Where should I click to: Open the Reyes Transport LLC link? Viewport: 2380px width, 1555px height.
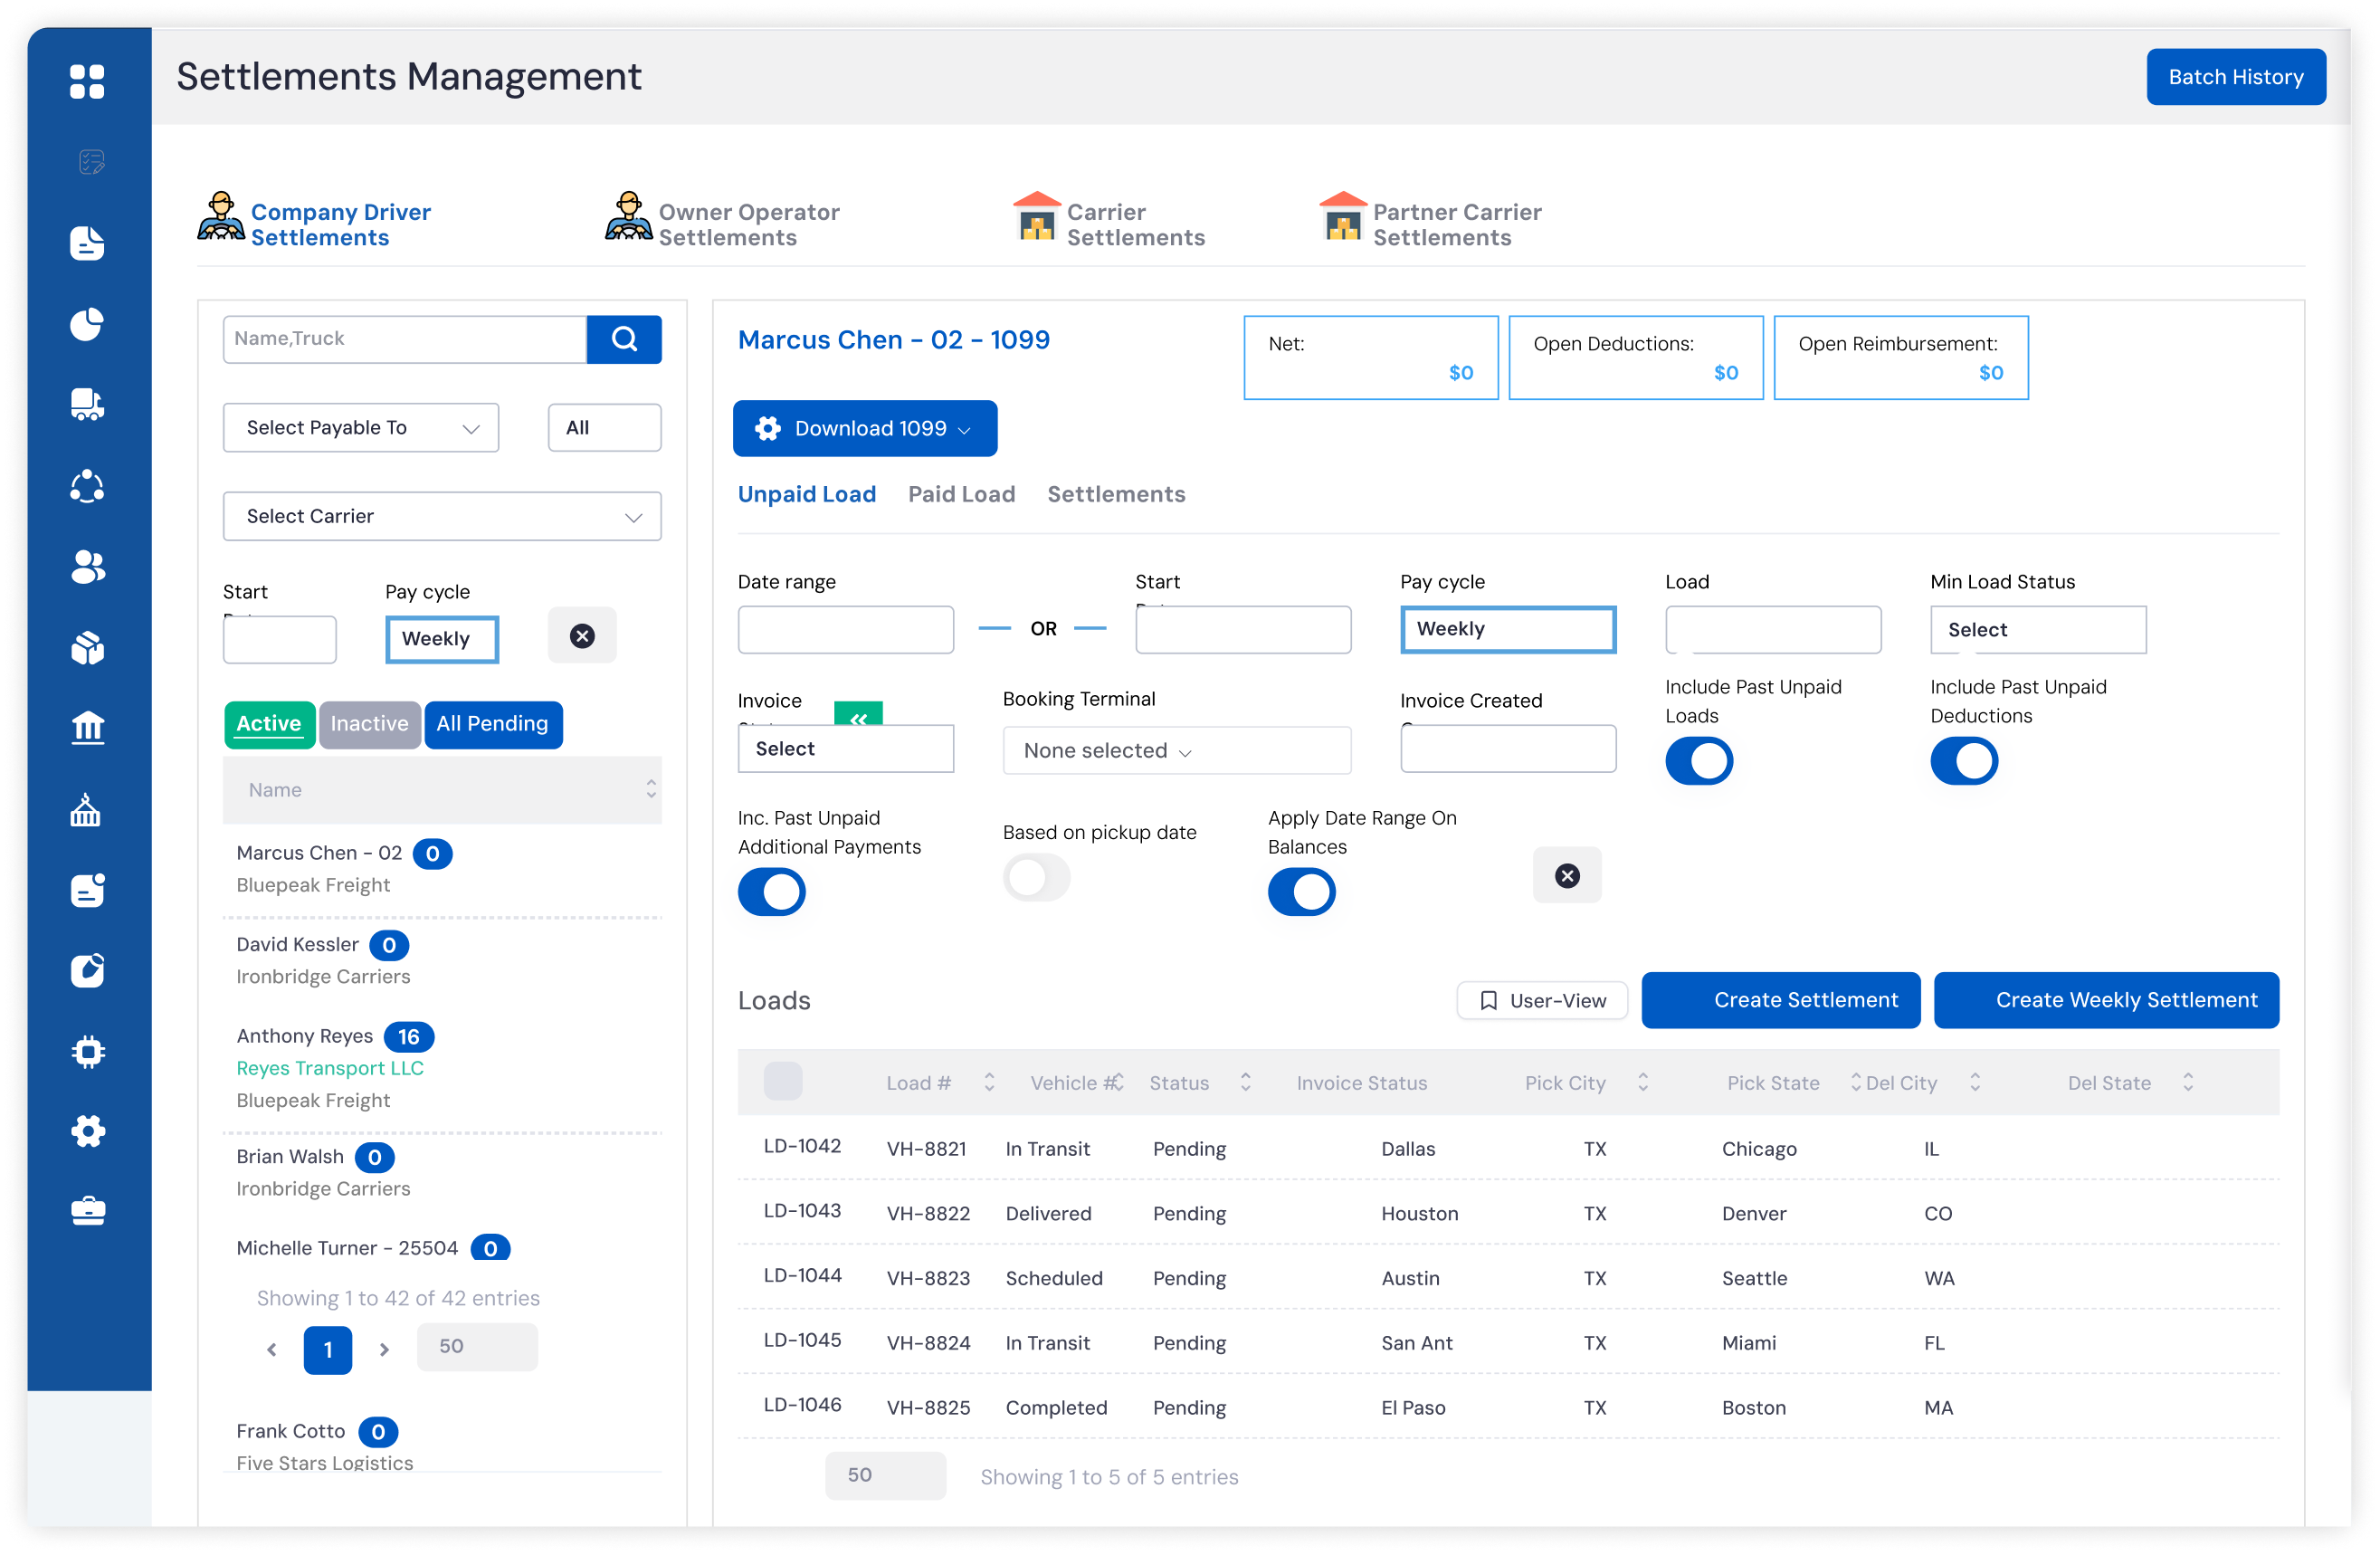329,1068
